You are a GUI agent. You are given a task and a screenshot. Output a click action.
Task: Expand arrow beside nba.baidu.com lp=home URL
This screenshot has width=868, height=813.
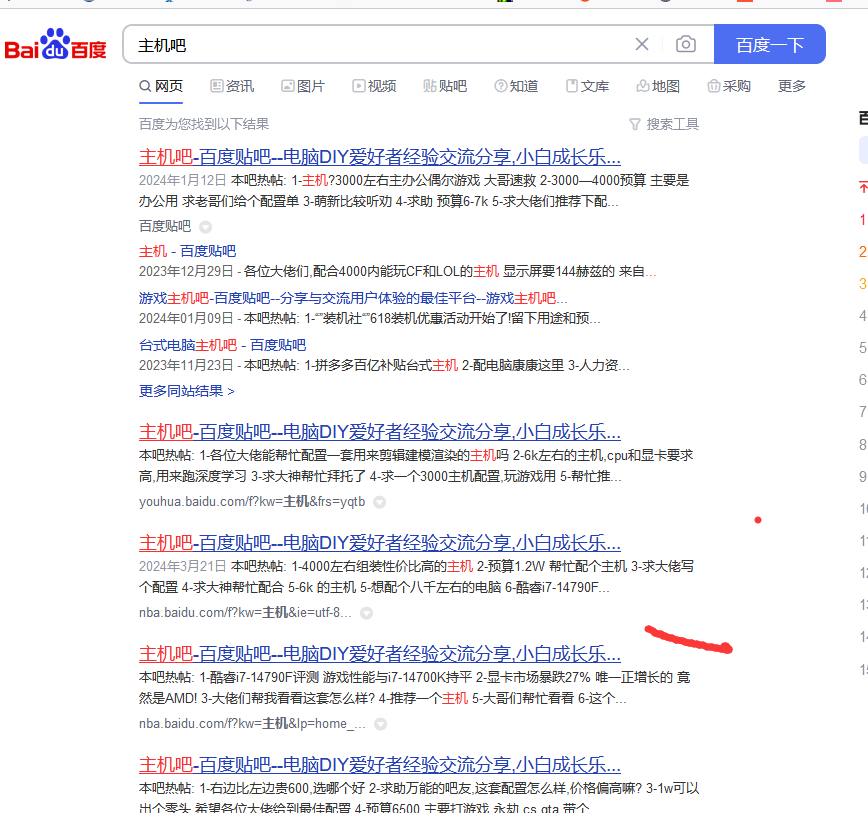[x=380, y=724]
